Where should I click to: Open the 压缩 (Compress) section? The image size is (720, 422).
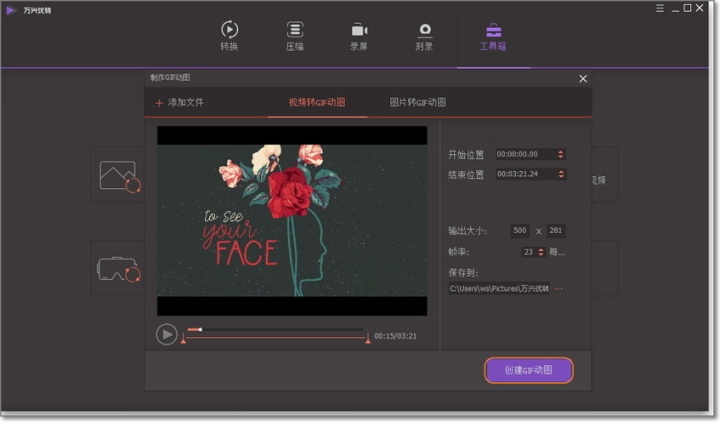point(294,36)
